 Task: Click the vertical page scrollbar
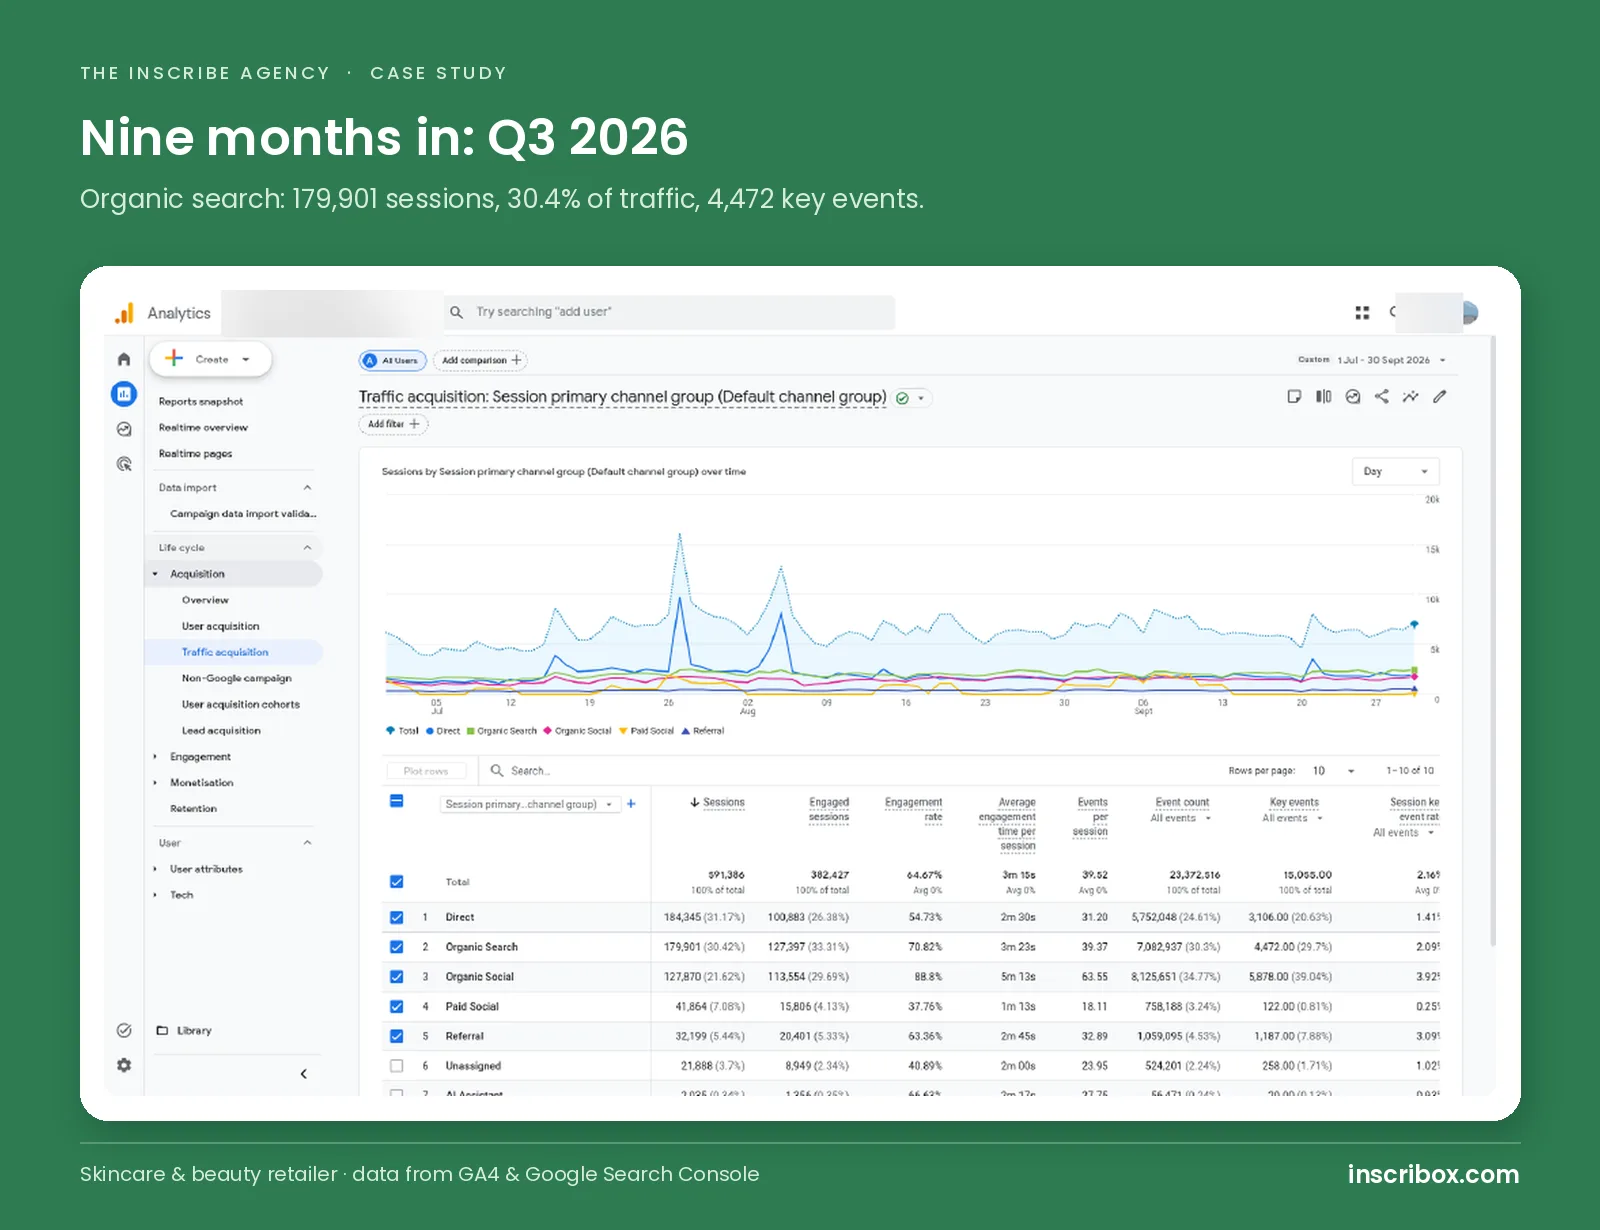(x=1493, y=640)
